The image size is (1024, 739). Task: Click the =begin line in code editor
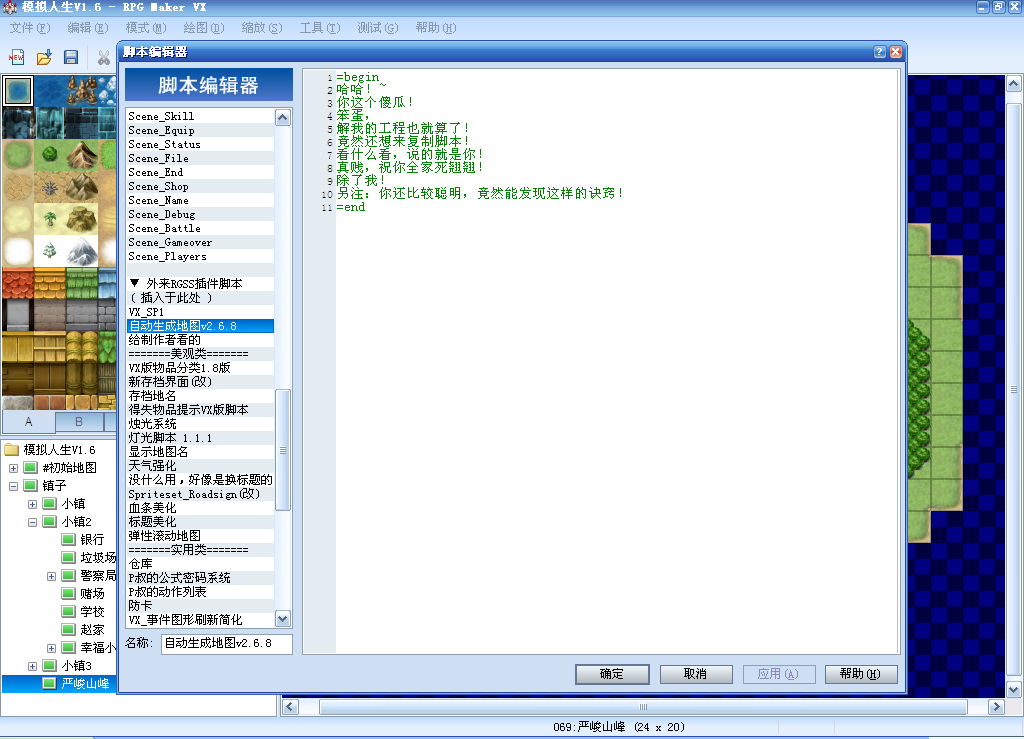pyautogui.click(x=357, y=77)
